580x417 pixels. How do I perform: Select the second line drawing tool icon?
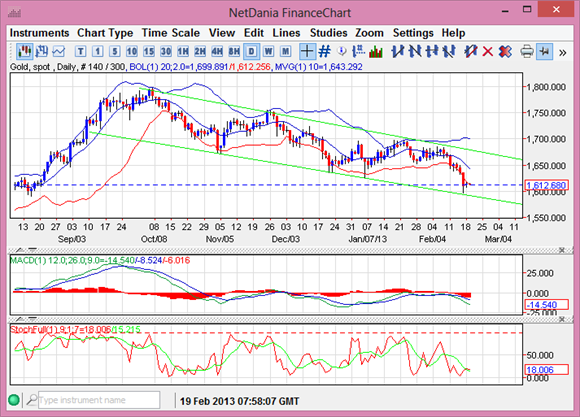[x=415, y=51]
